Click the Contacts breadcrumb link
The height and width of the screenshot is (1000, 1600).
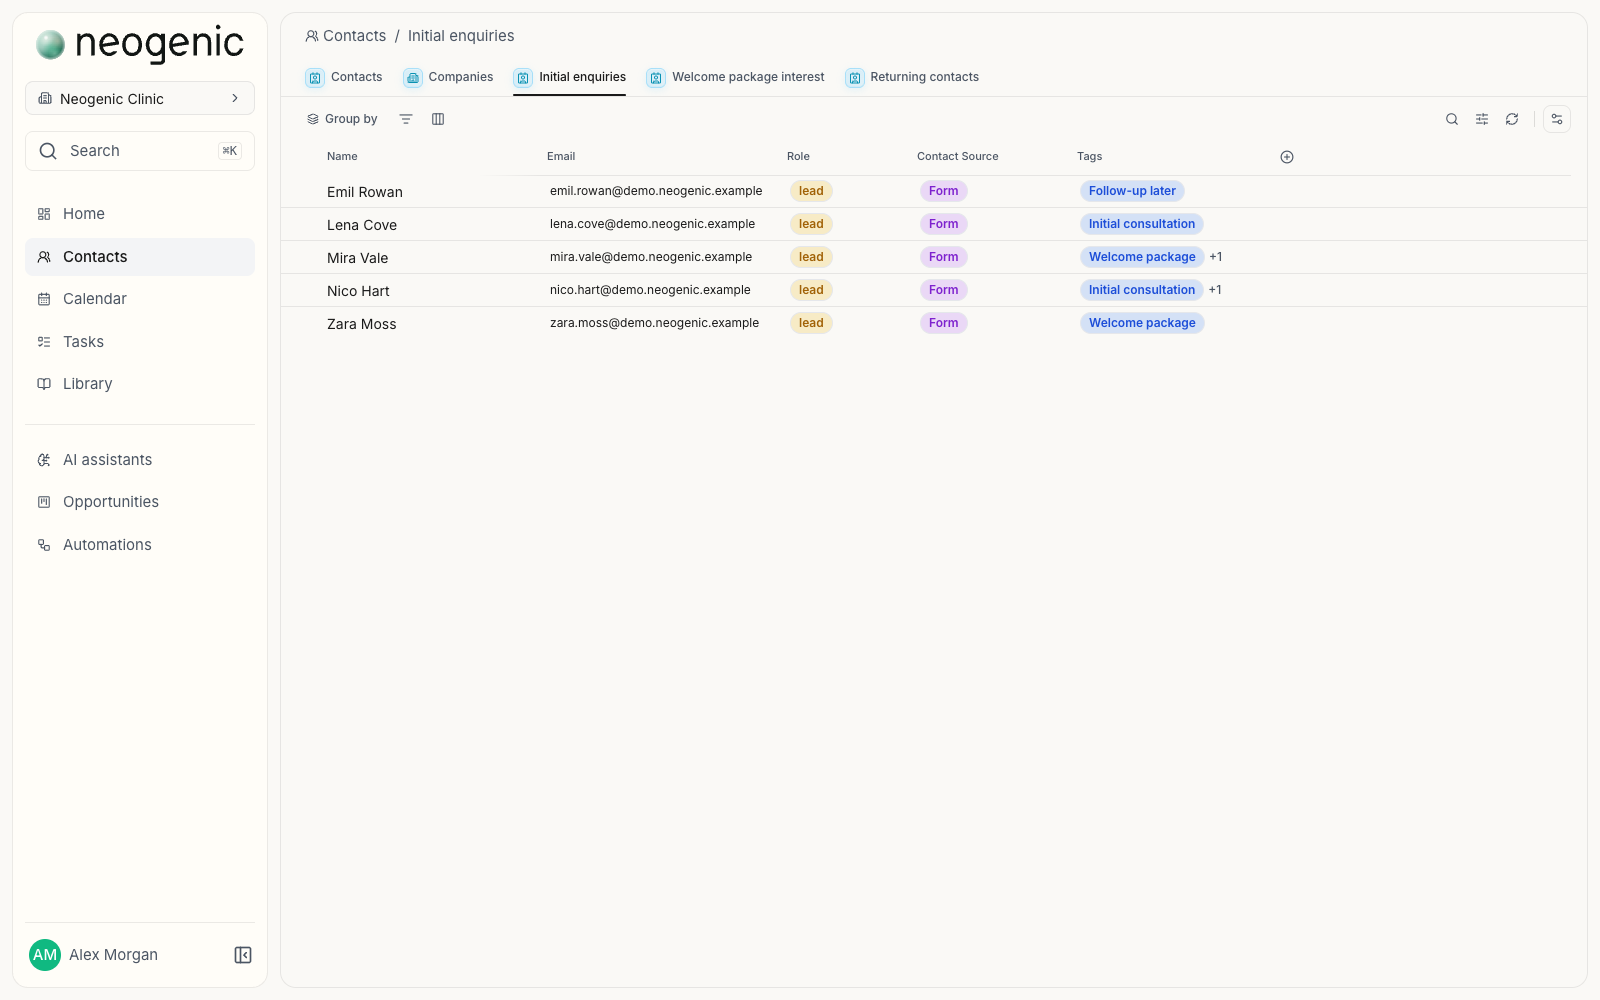[346, 36]
